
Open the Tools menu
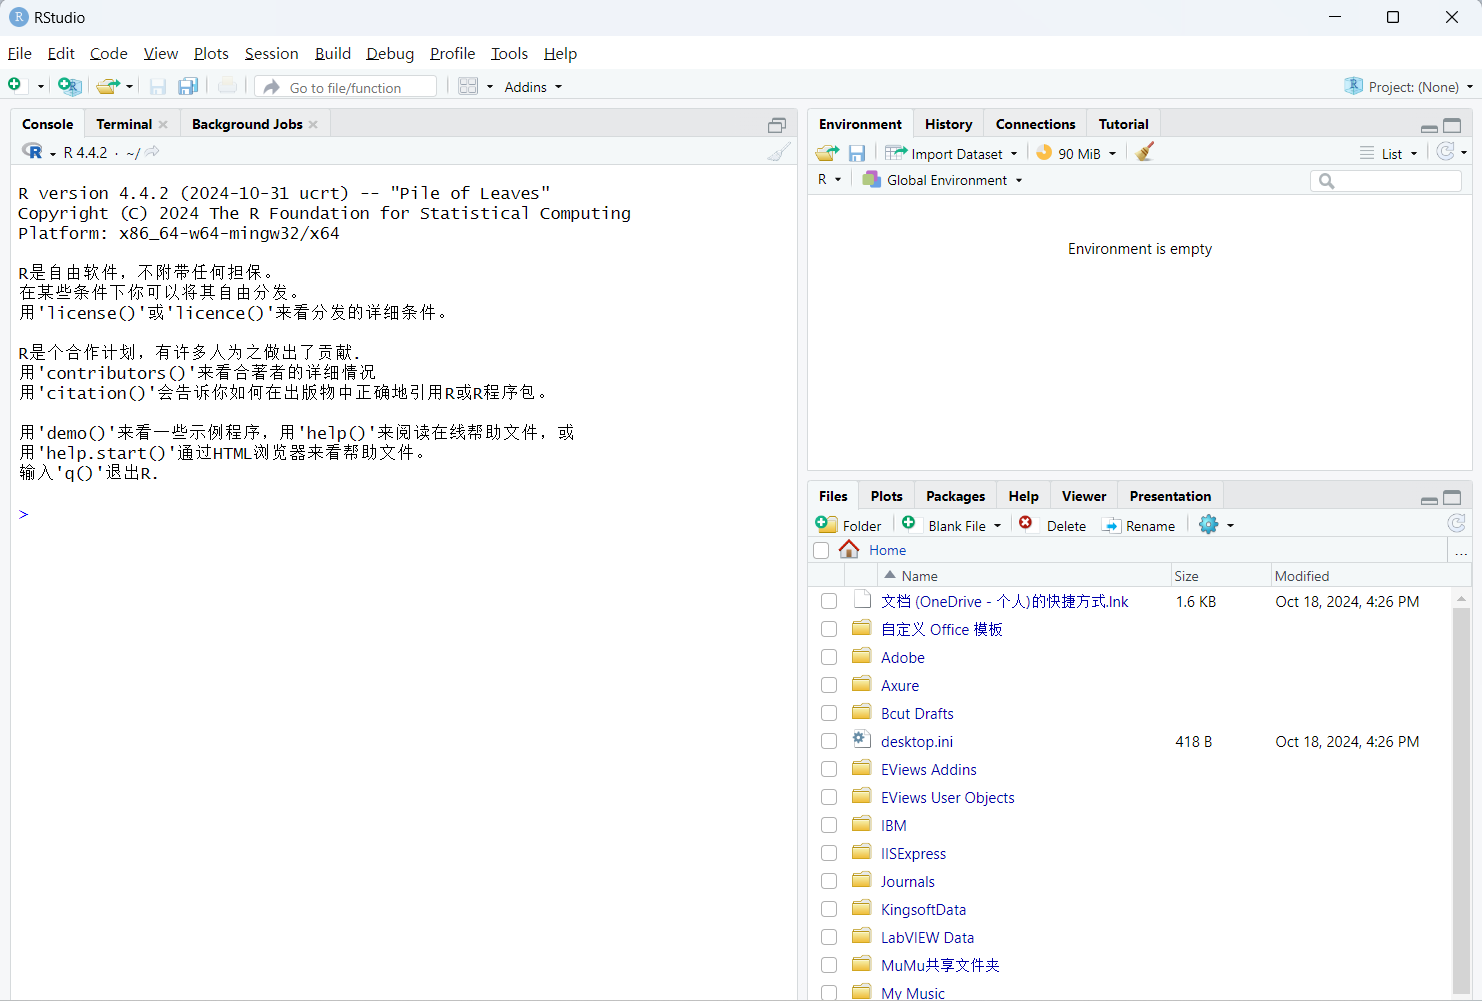coord(509,54)
